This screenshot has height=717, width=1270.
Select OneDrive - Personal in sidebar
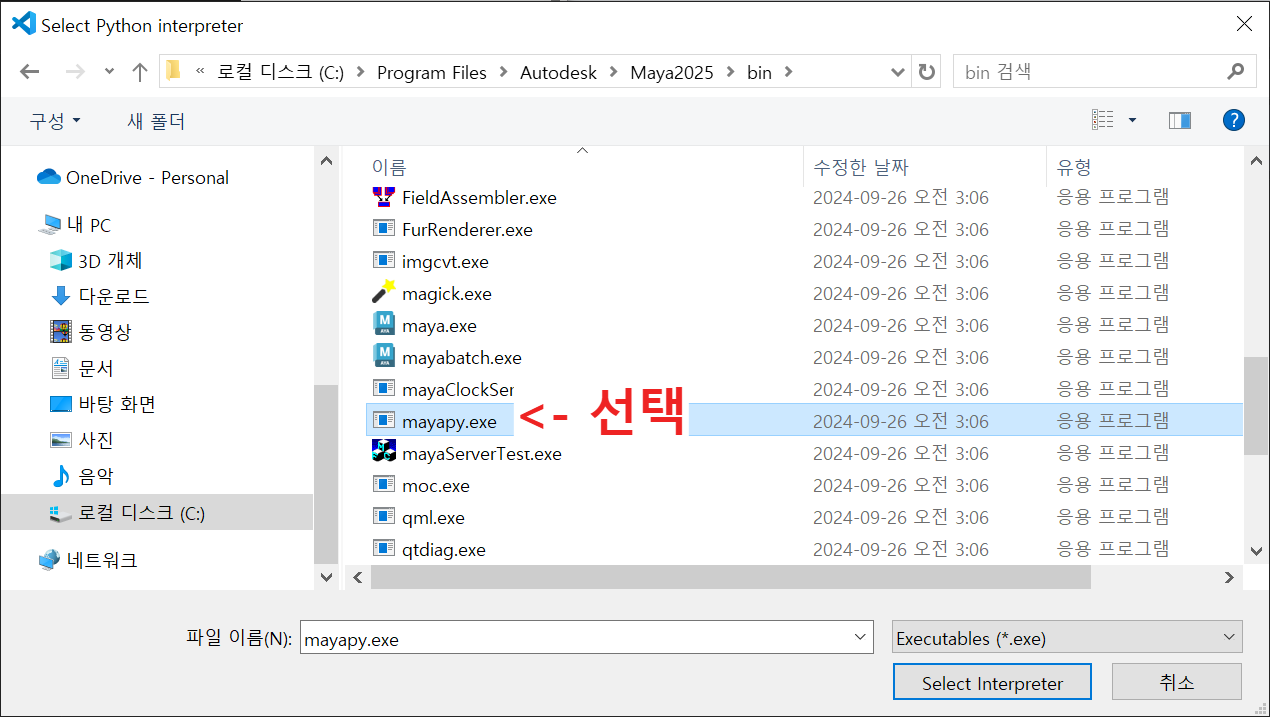click(147, 178)
